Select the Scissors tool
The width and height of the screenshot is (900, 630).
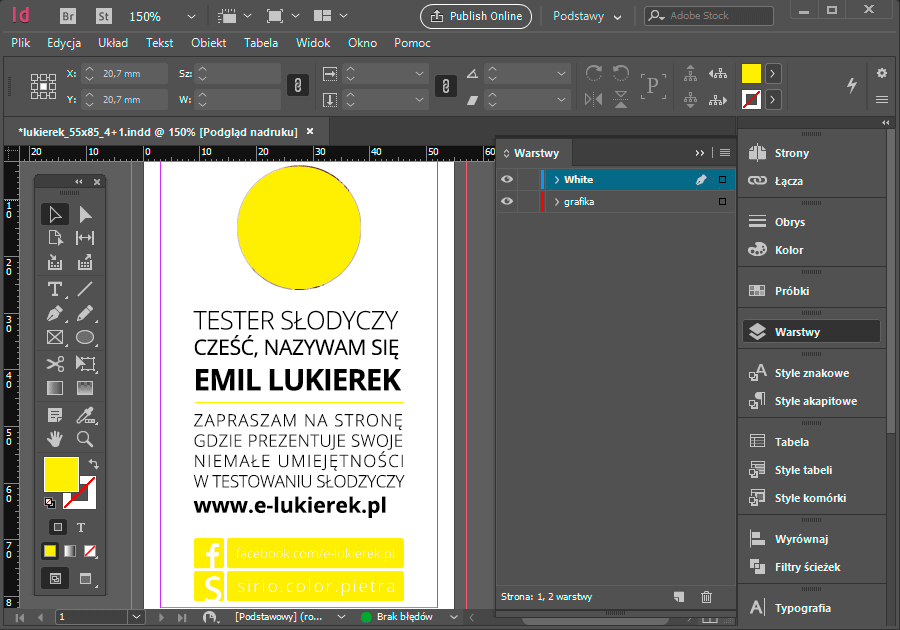pos(55,363)
